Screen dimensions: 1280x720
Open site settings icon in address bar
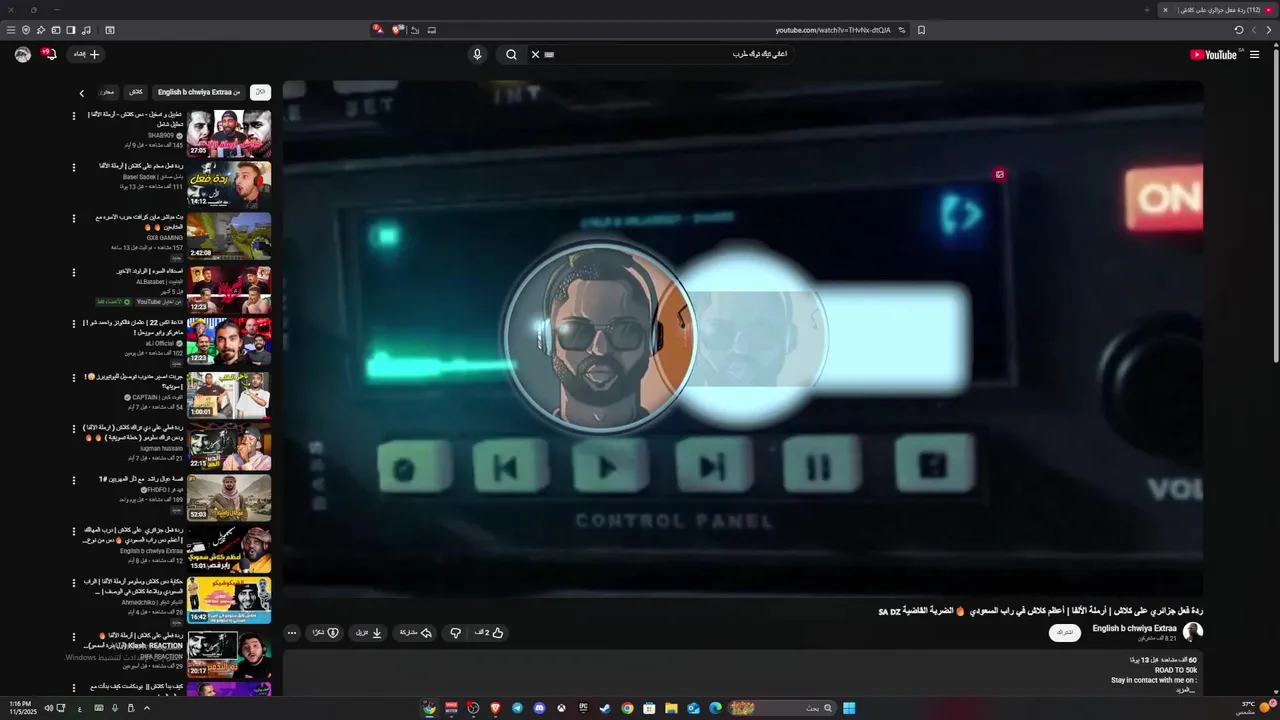pos(902,30)
